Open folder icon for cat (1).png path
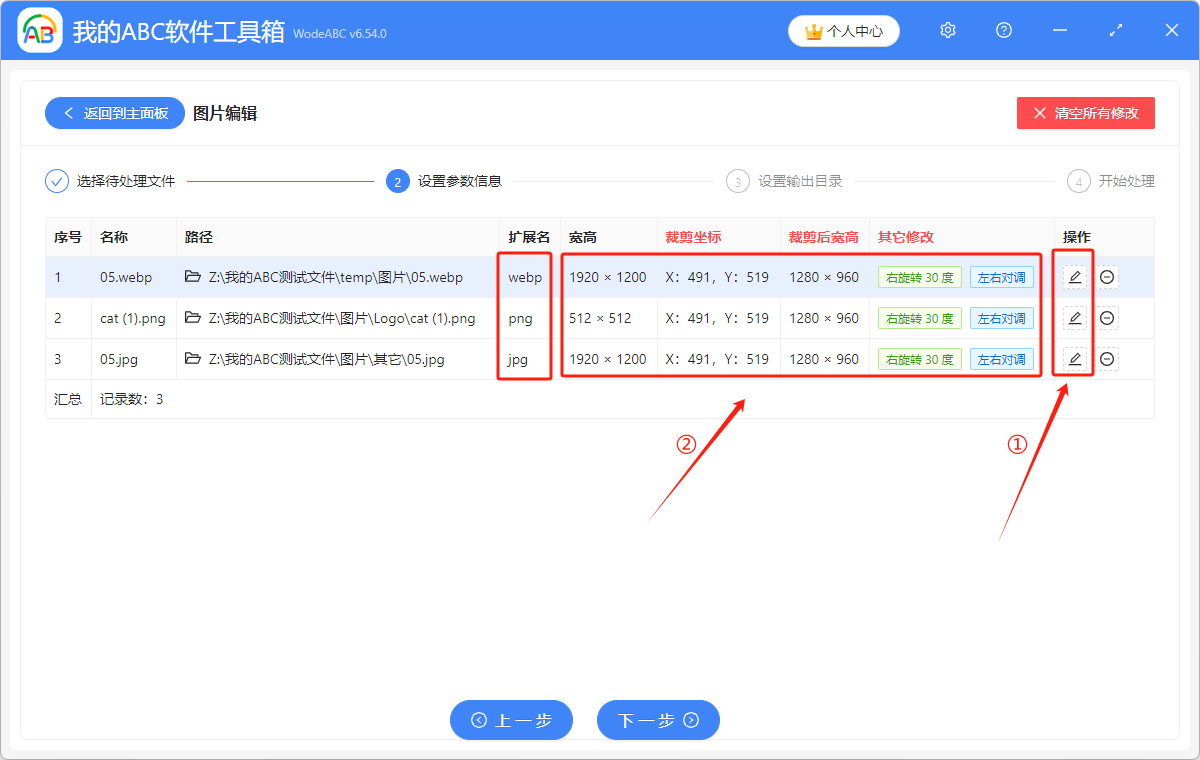This screenshot has height=760, width=1200. pos(193,318)
